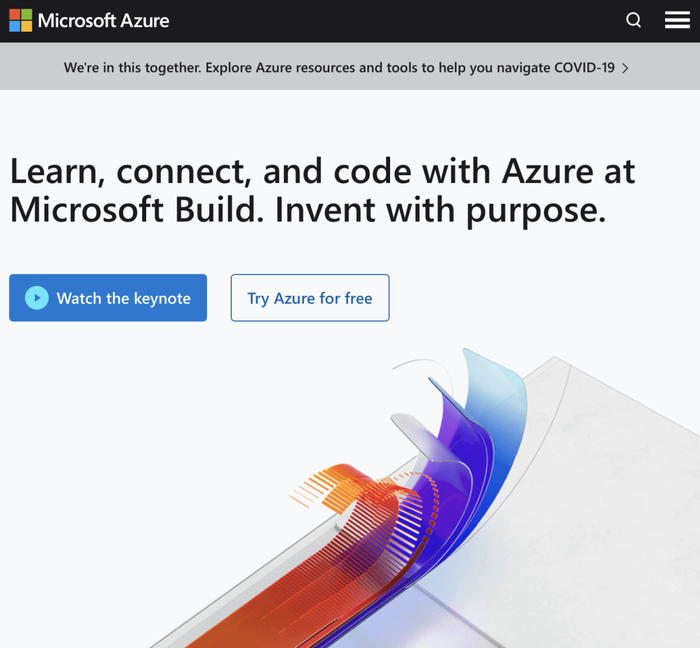The image size is (700, 648).
Task: Open the hamburger navigation menu
Action: pos(677,20)
